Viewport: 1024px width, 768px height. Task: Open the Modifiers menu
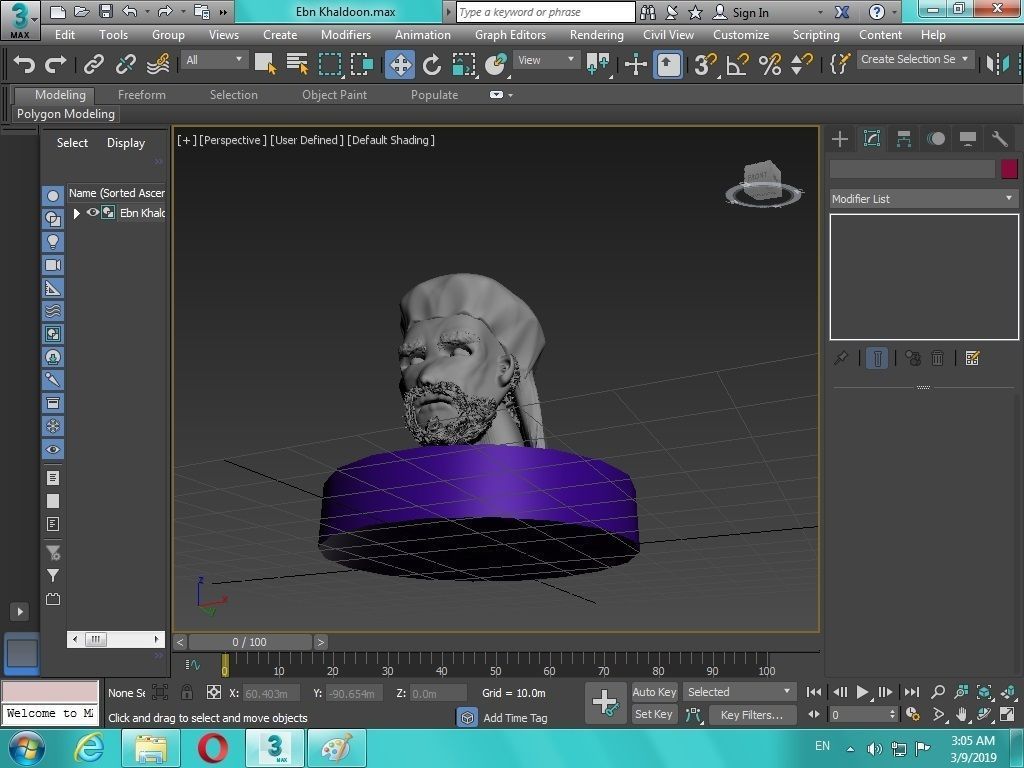[345, 35]
